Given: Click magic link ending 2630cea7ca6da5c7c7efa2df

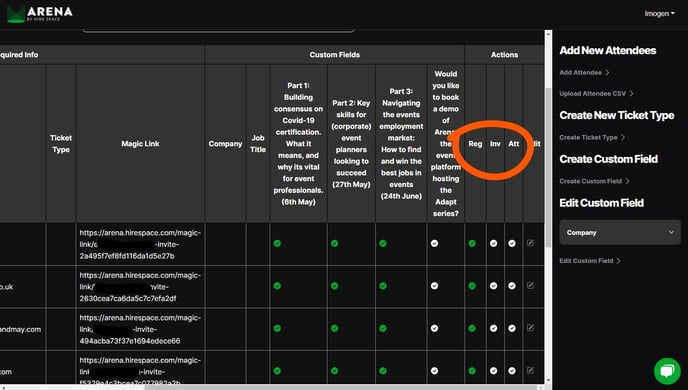Looking at the screenshot, I should click(x=140, y=287).
